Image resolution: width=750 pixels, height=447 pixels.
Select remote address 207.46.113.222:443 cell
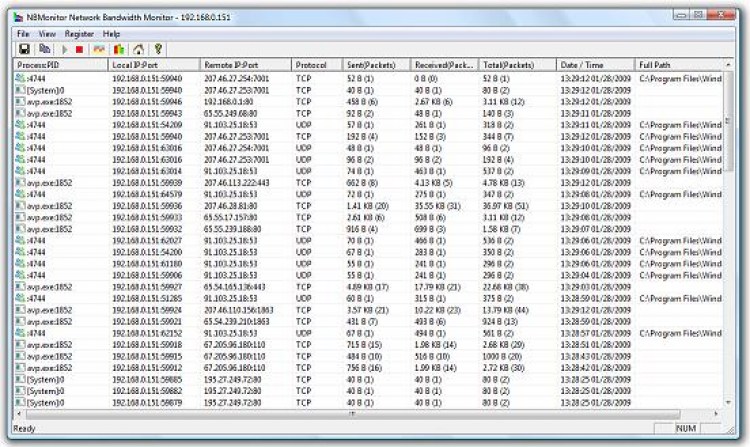coord(237,183)
